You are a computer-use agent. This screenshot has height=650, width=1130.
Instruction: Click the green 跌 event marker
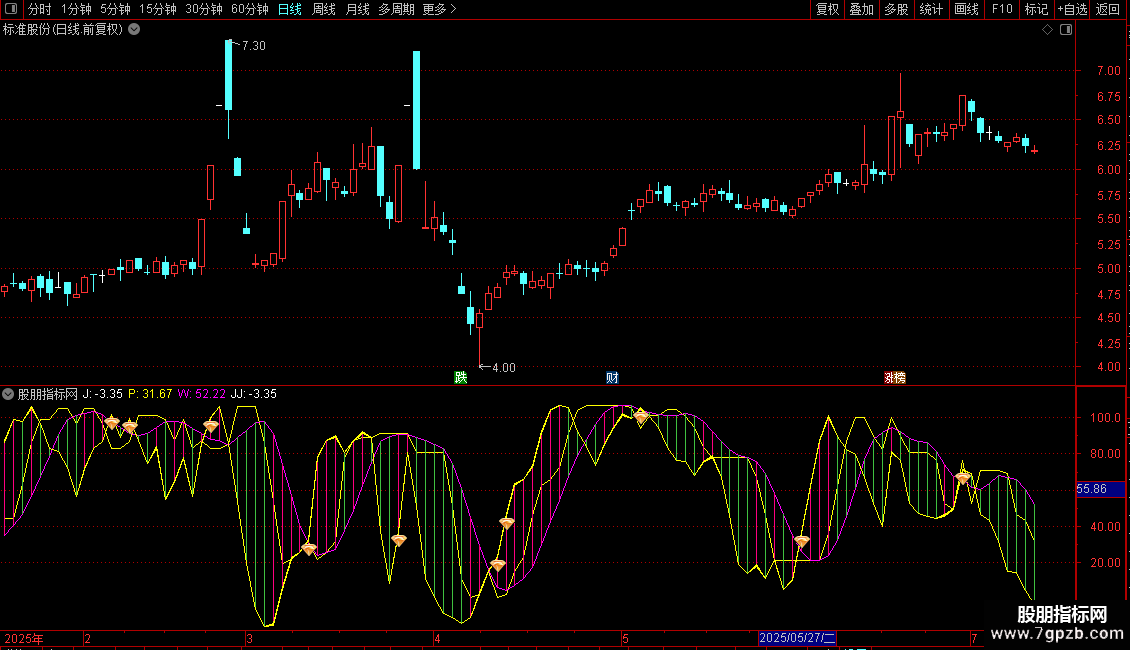(461, 378)
